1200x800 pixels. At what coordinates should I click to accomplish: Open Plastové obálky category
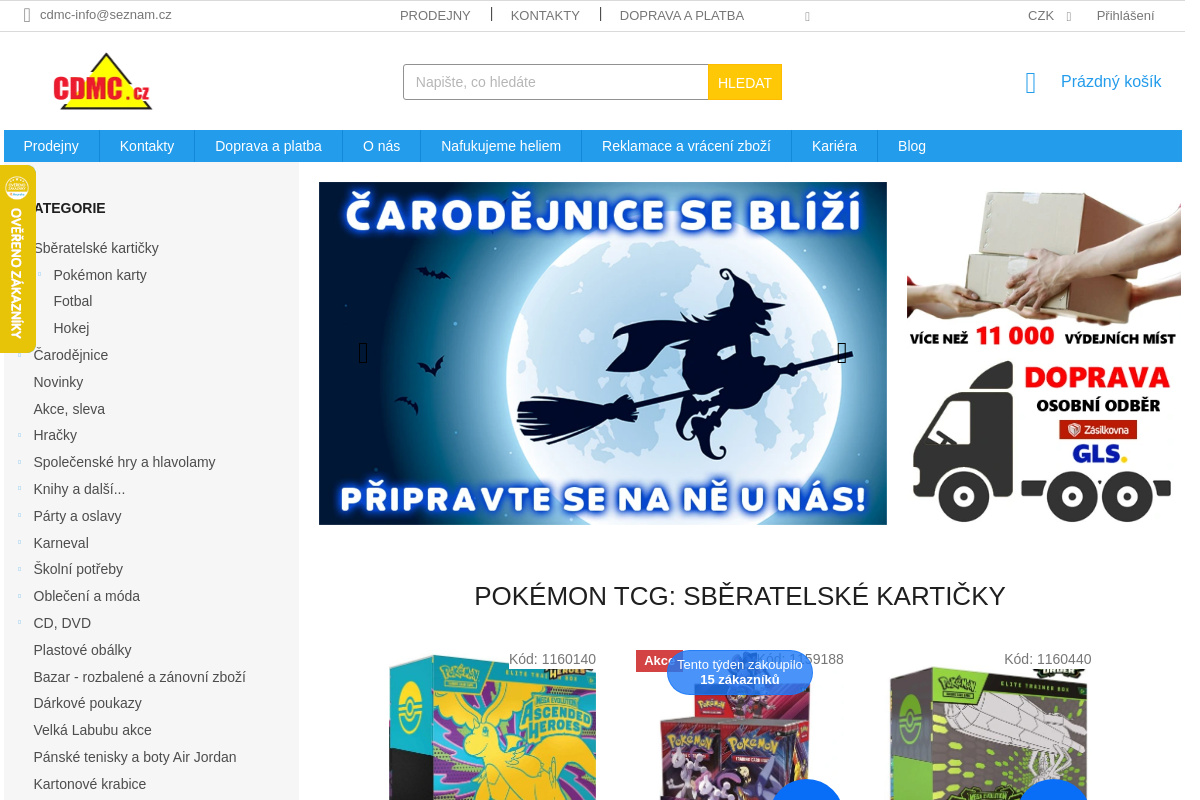click(x=82, y=650)
